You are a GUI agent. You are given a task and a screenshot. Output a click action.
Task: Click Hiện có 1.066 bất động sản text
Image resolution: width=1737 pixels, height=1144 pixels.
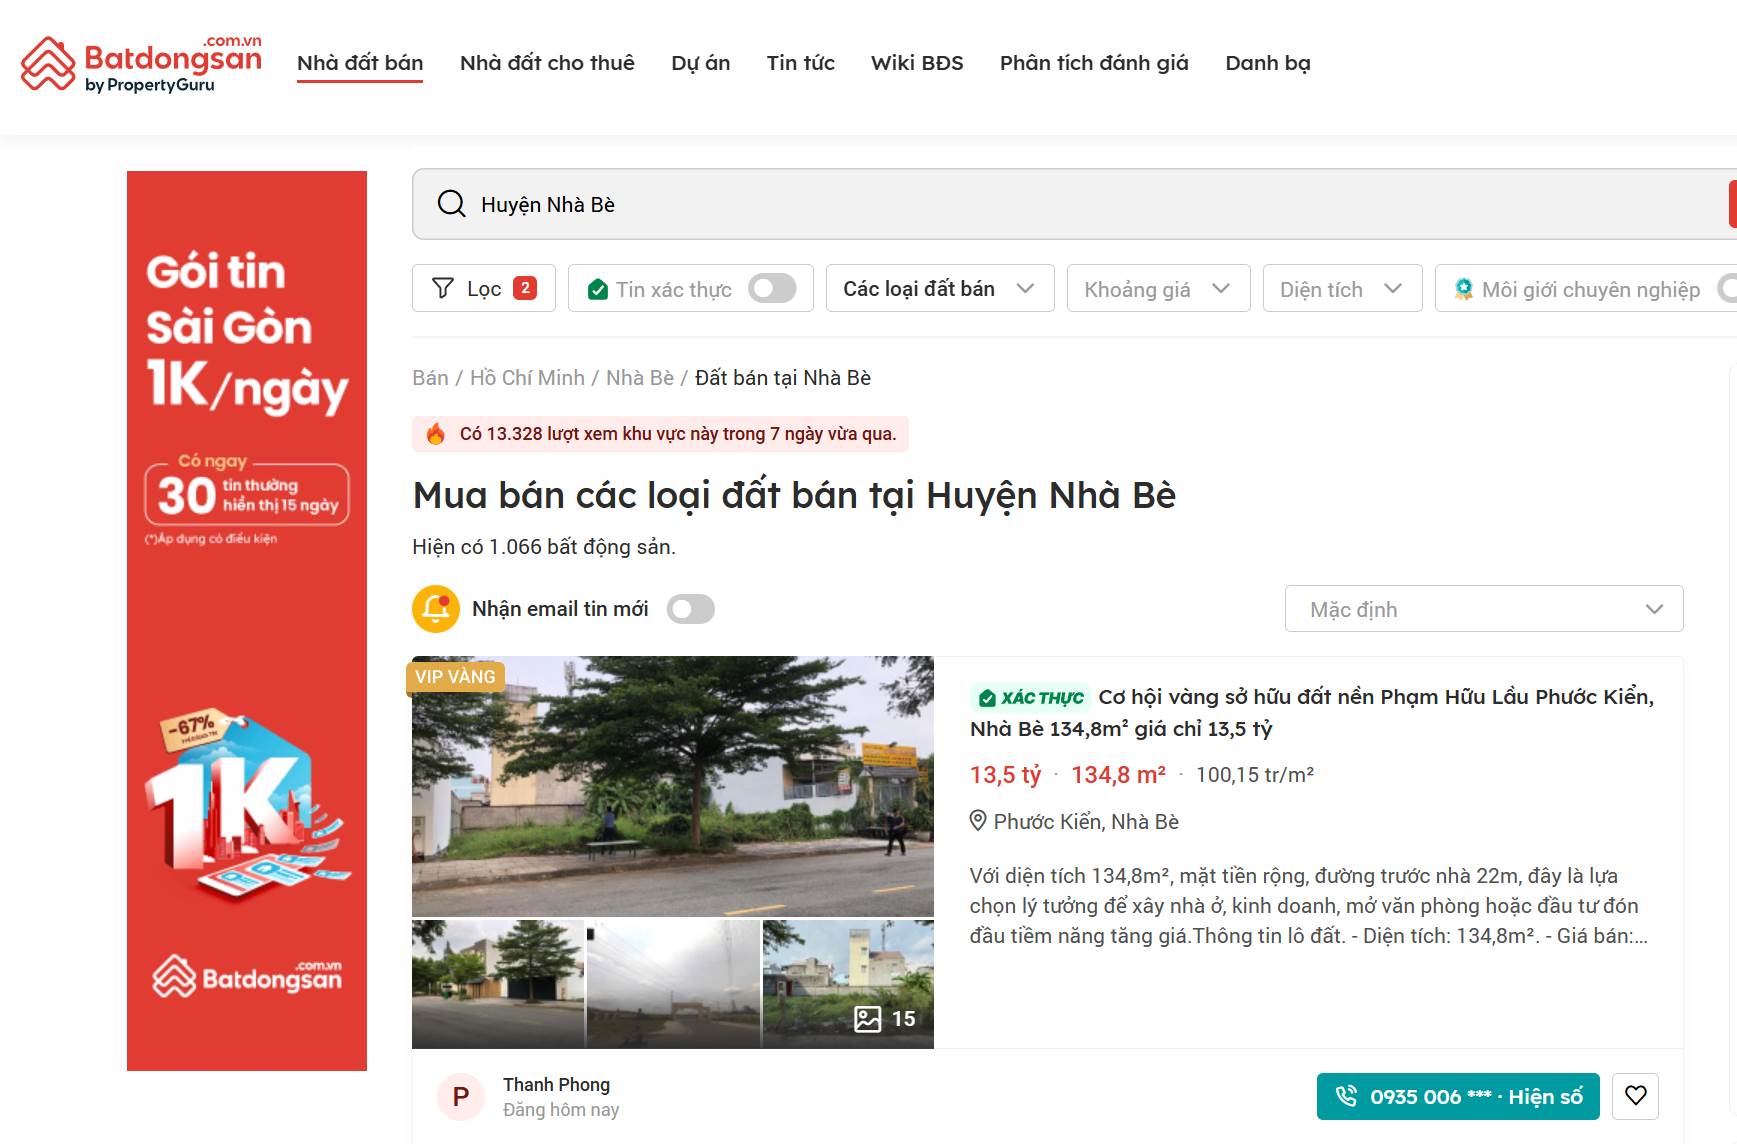click(x=544, y=547)
